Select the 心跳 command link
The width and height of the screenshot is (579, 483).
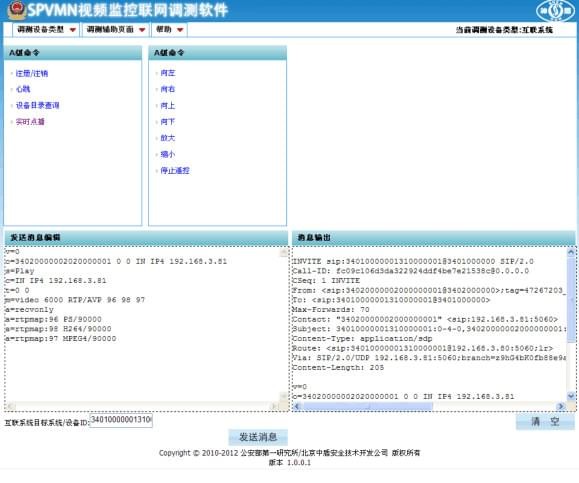(x=23, y=89)
